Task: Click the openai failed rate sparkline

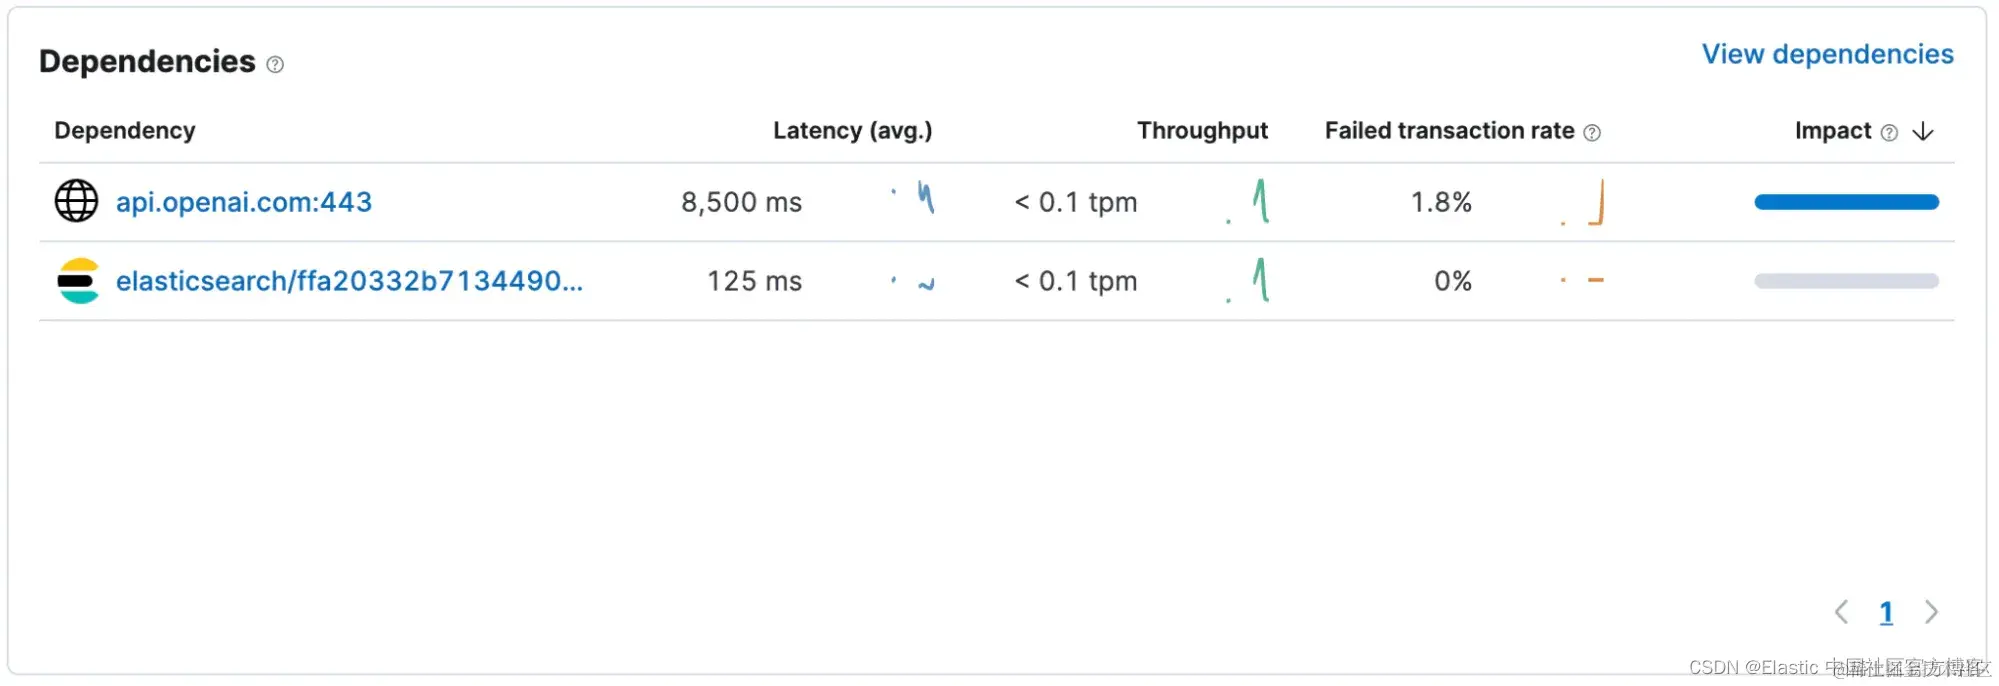Action: (x=1583, y=202)
